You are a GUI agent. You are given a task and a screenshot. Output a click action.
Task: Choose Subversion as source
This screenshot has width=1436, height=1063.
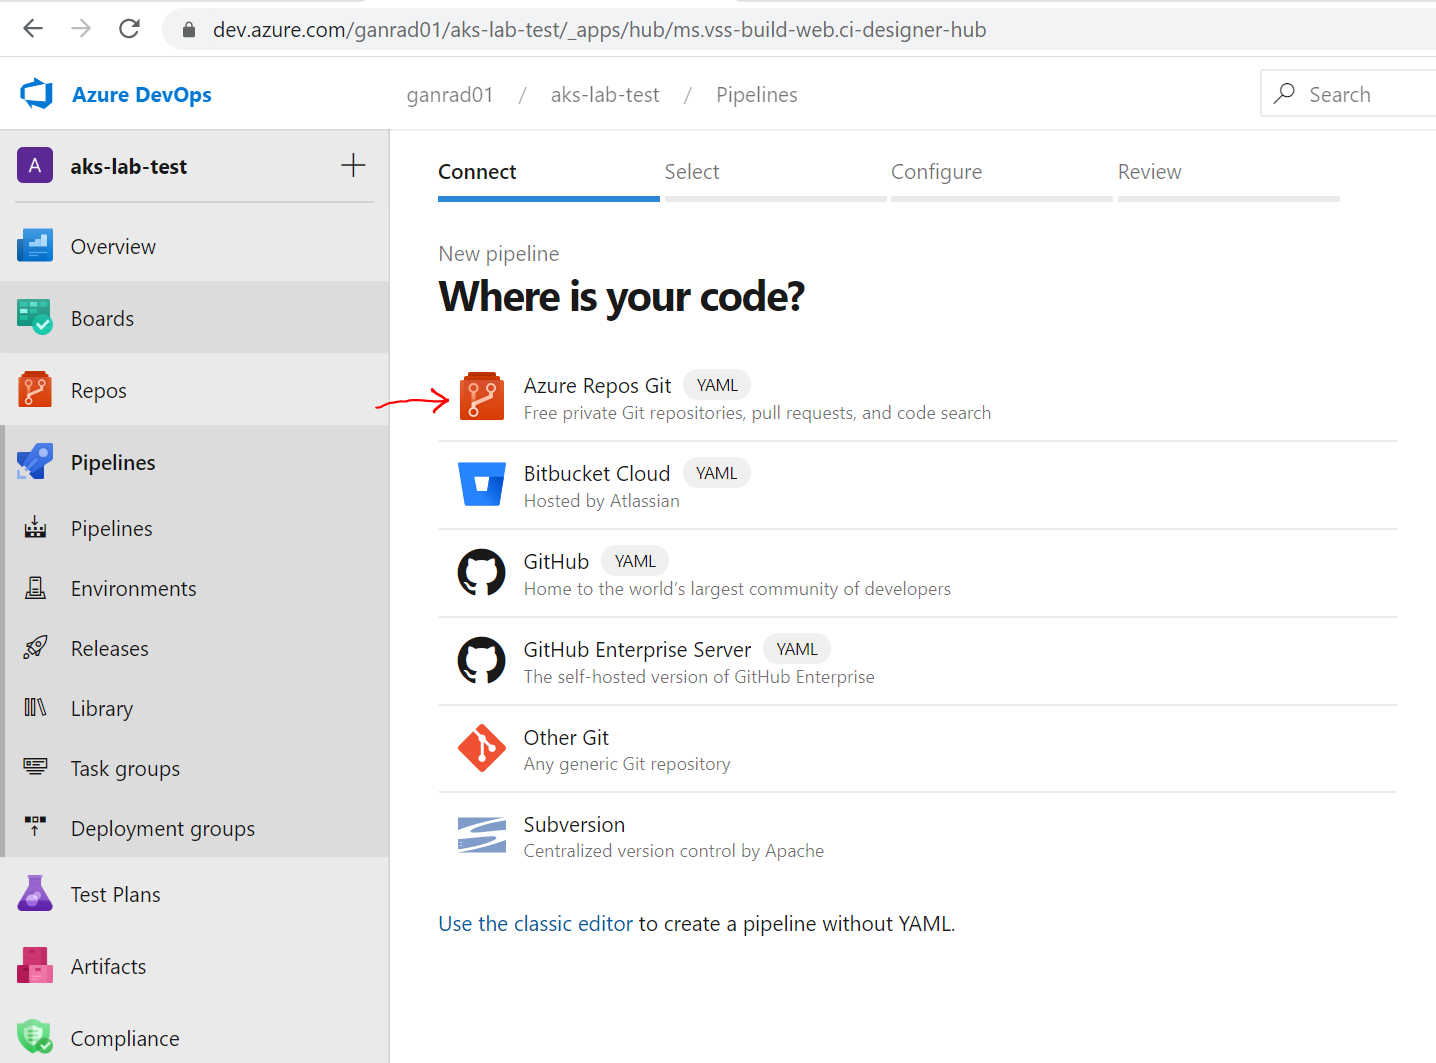tap(917, 836)
